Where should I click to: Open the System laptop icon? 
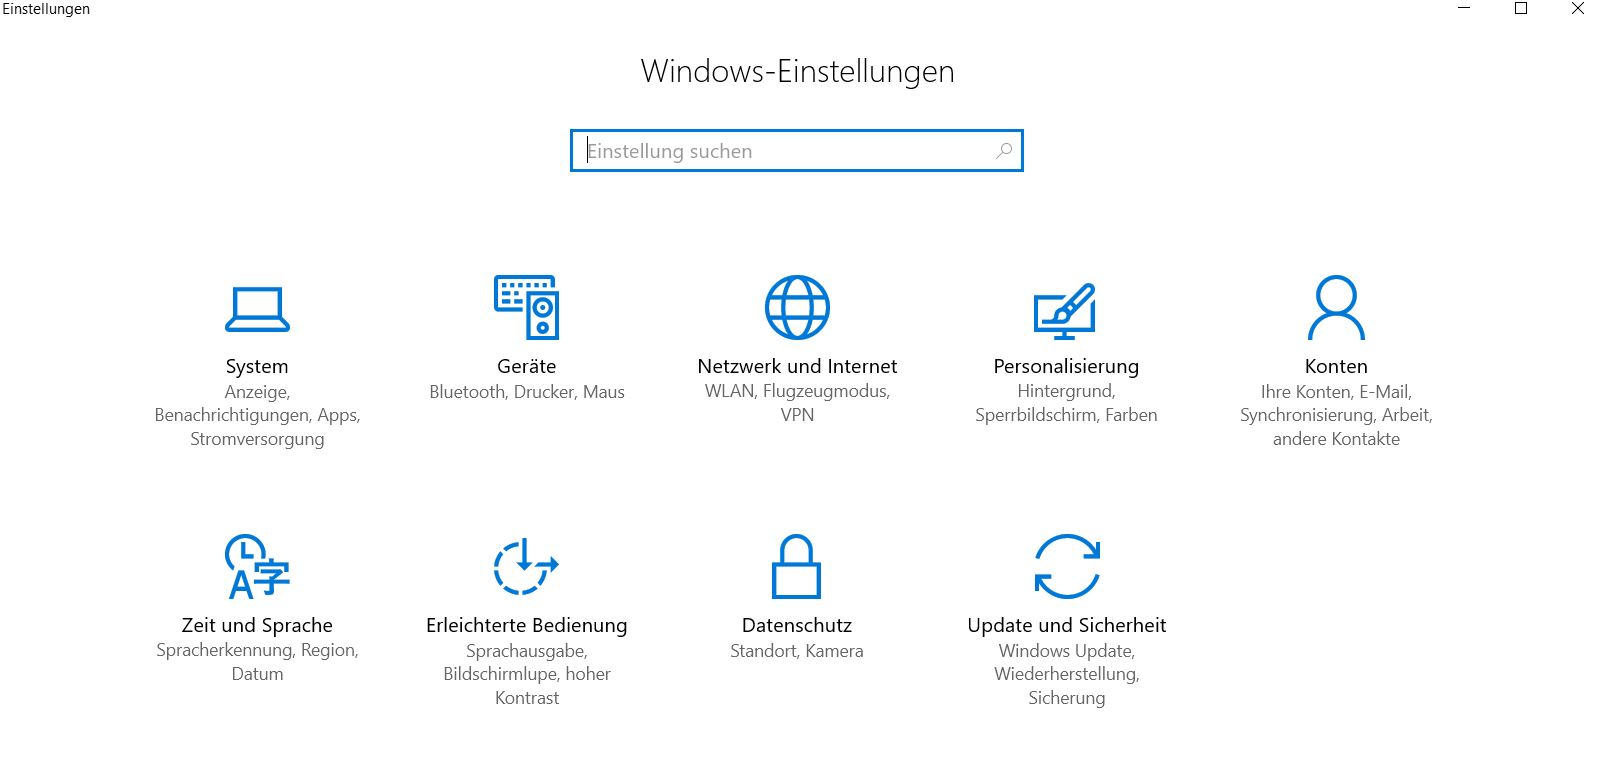coord(257,309)
